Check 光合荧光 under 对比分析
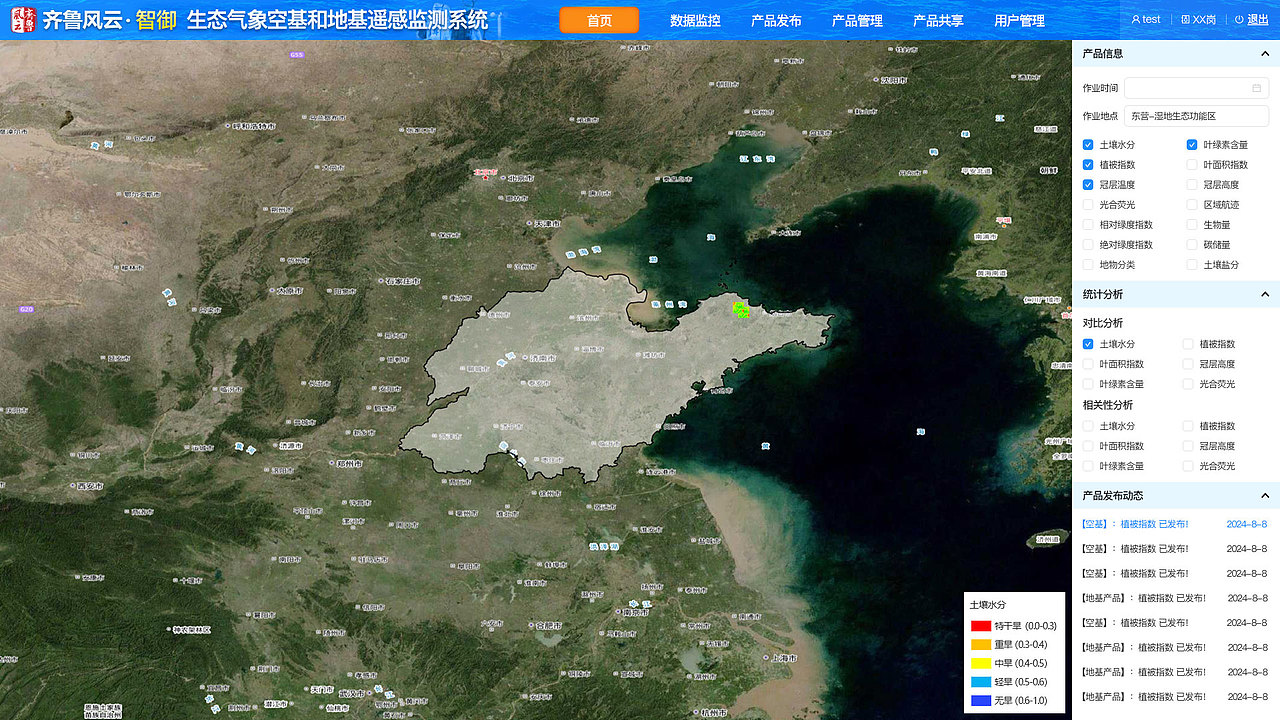This screenshot has height=720, width=1280. (x=1188, y=384)
